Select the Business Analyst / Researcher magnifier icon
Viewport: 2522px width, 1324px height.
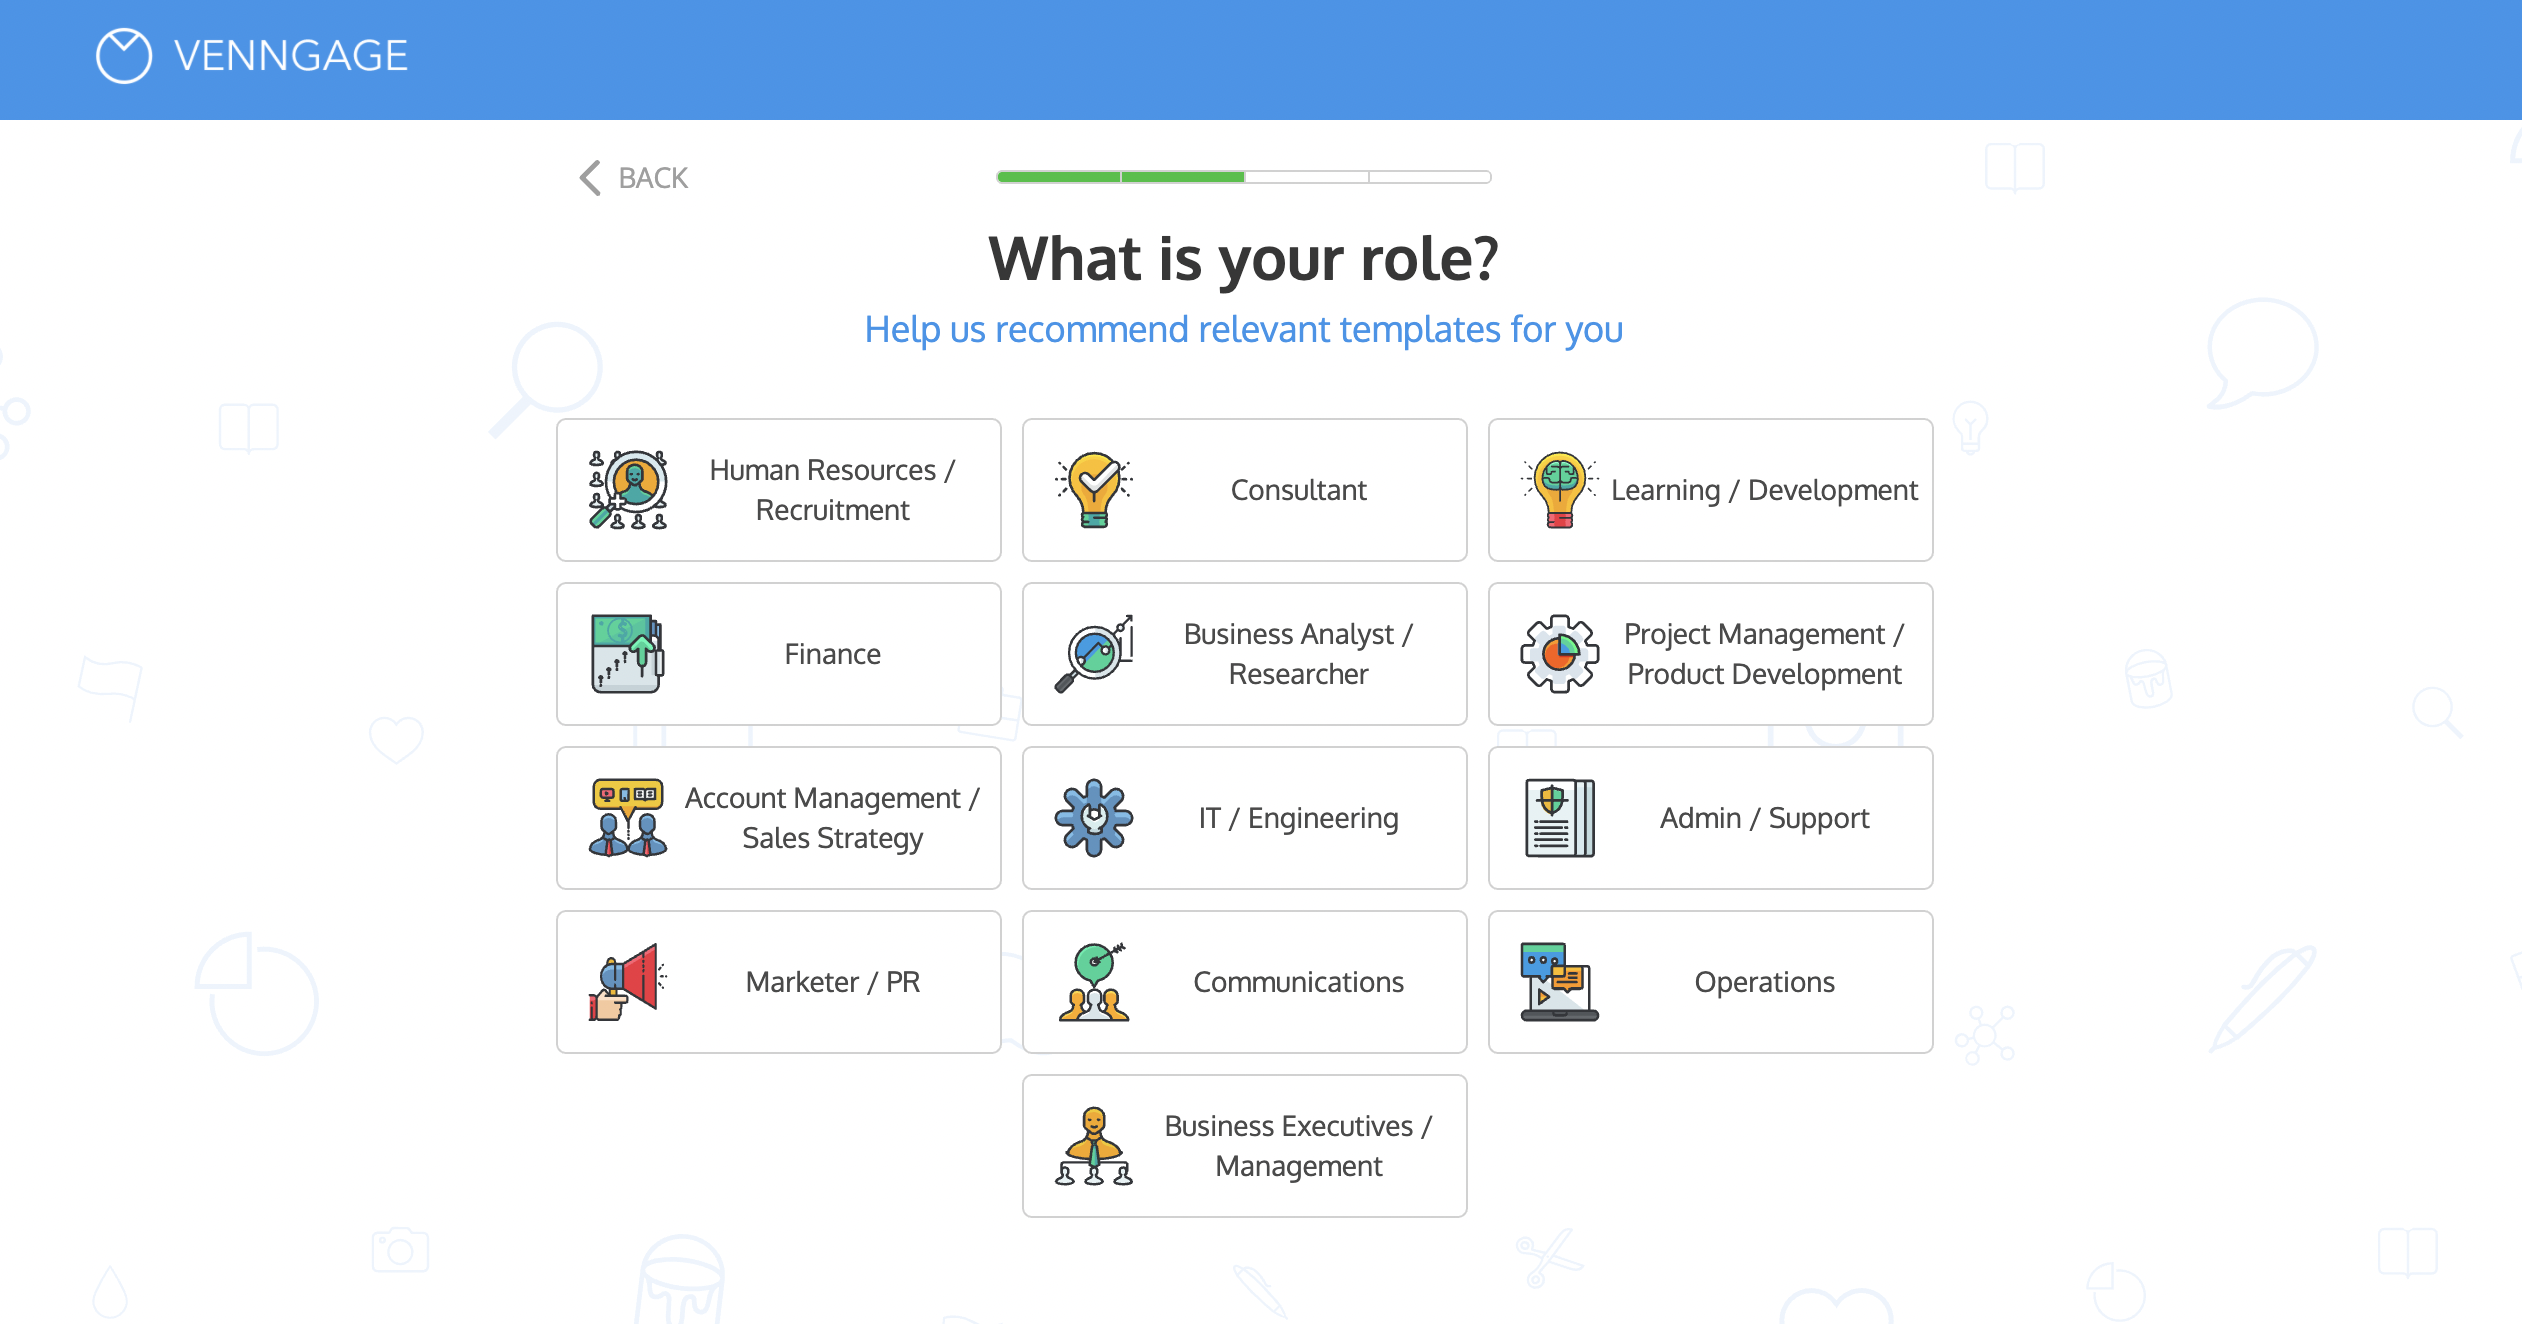tap(1094, 654)
